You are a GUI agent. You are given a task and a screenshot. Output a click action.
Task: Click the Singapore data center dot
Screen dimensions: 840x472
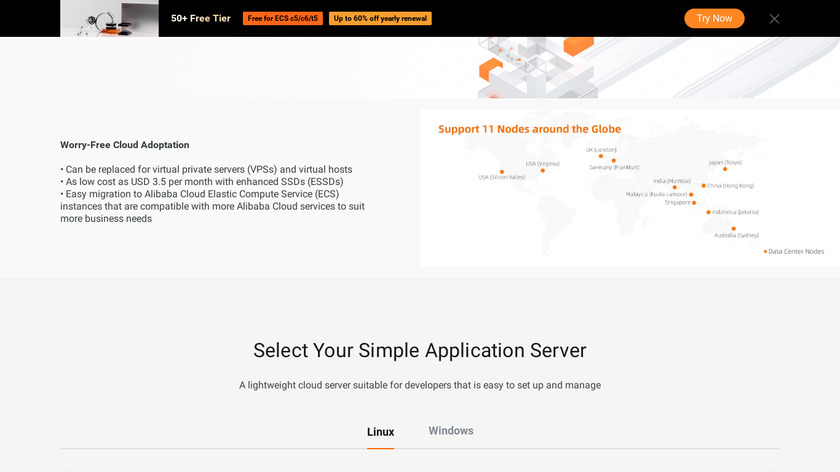[x=694, y=202]
